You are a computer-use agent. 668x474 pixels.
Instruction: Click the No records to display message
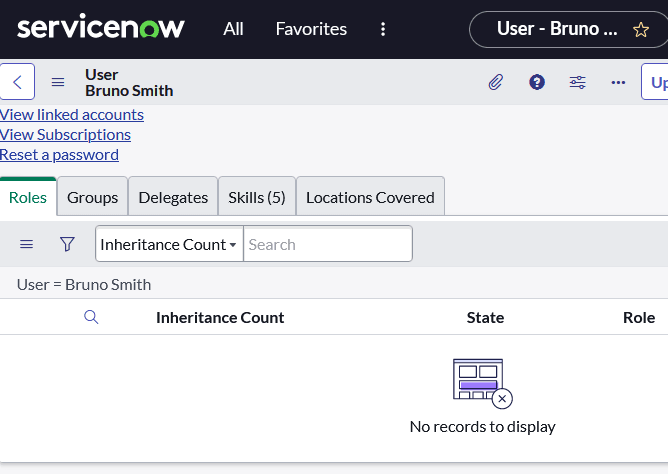pyautogui.click(x=482, y=426)
